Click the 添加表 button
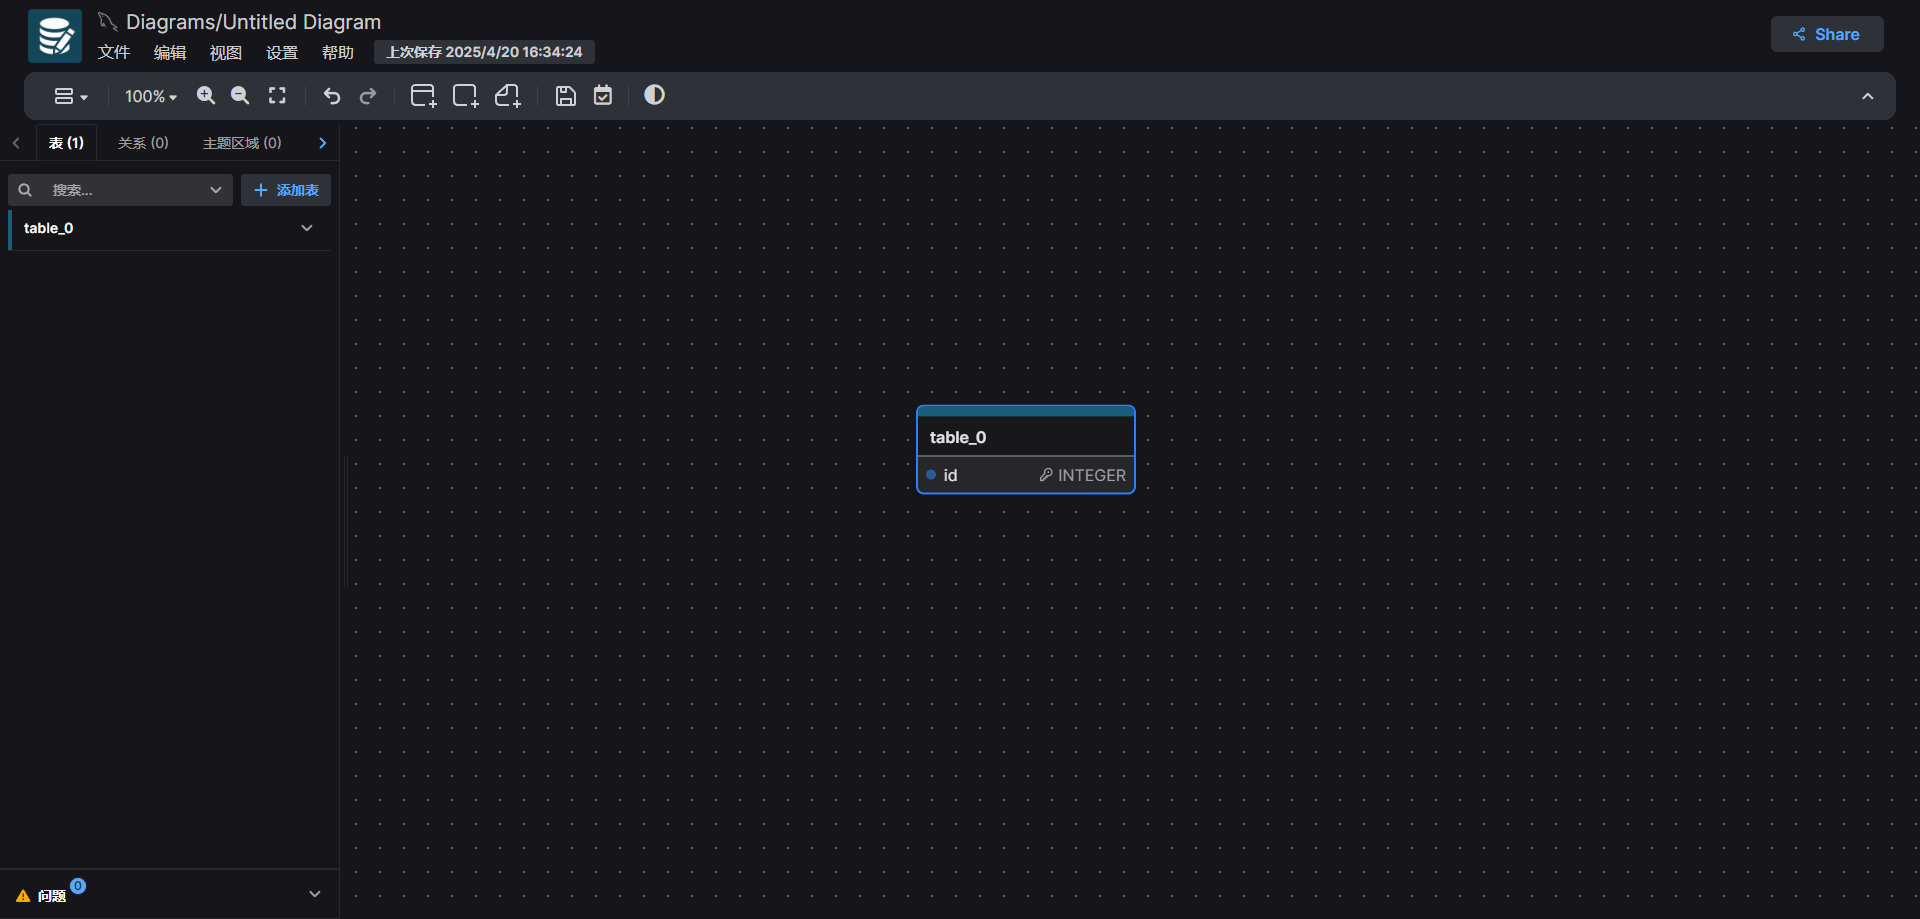This screenshot has height=919, width=1920. (286, 190)
